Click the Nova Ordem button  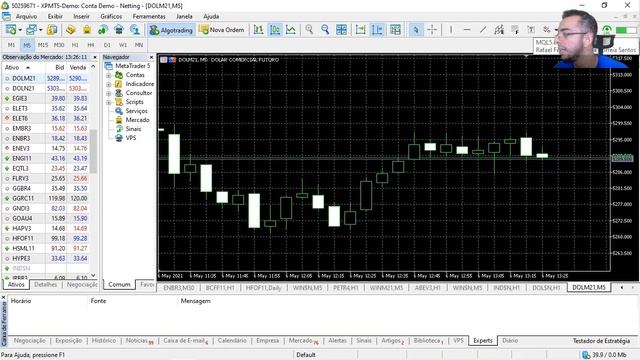coord(222,30)
